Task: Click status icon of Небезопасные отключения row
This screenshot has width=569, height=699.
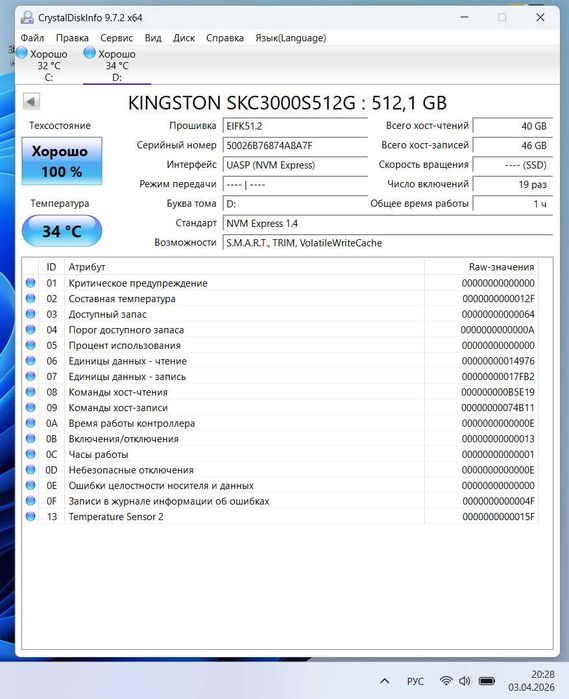Action: coord(30,470)
